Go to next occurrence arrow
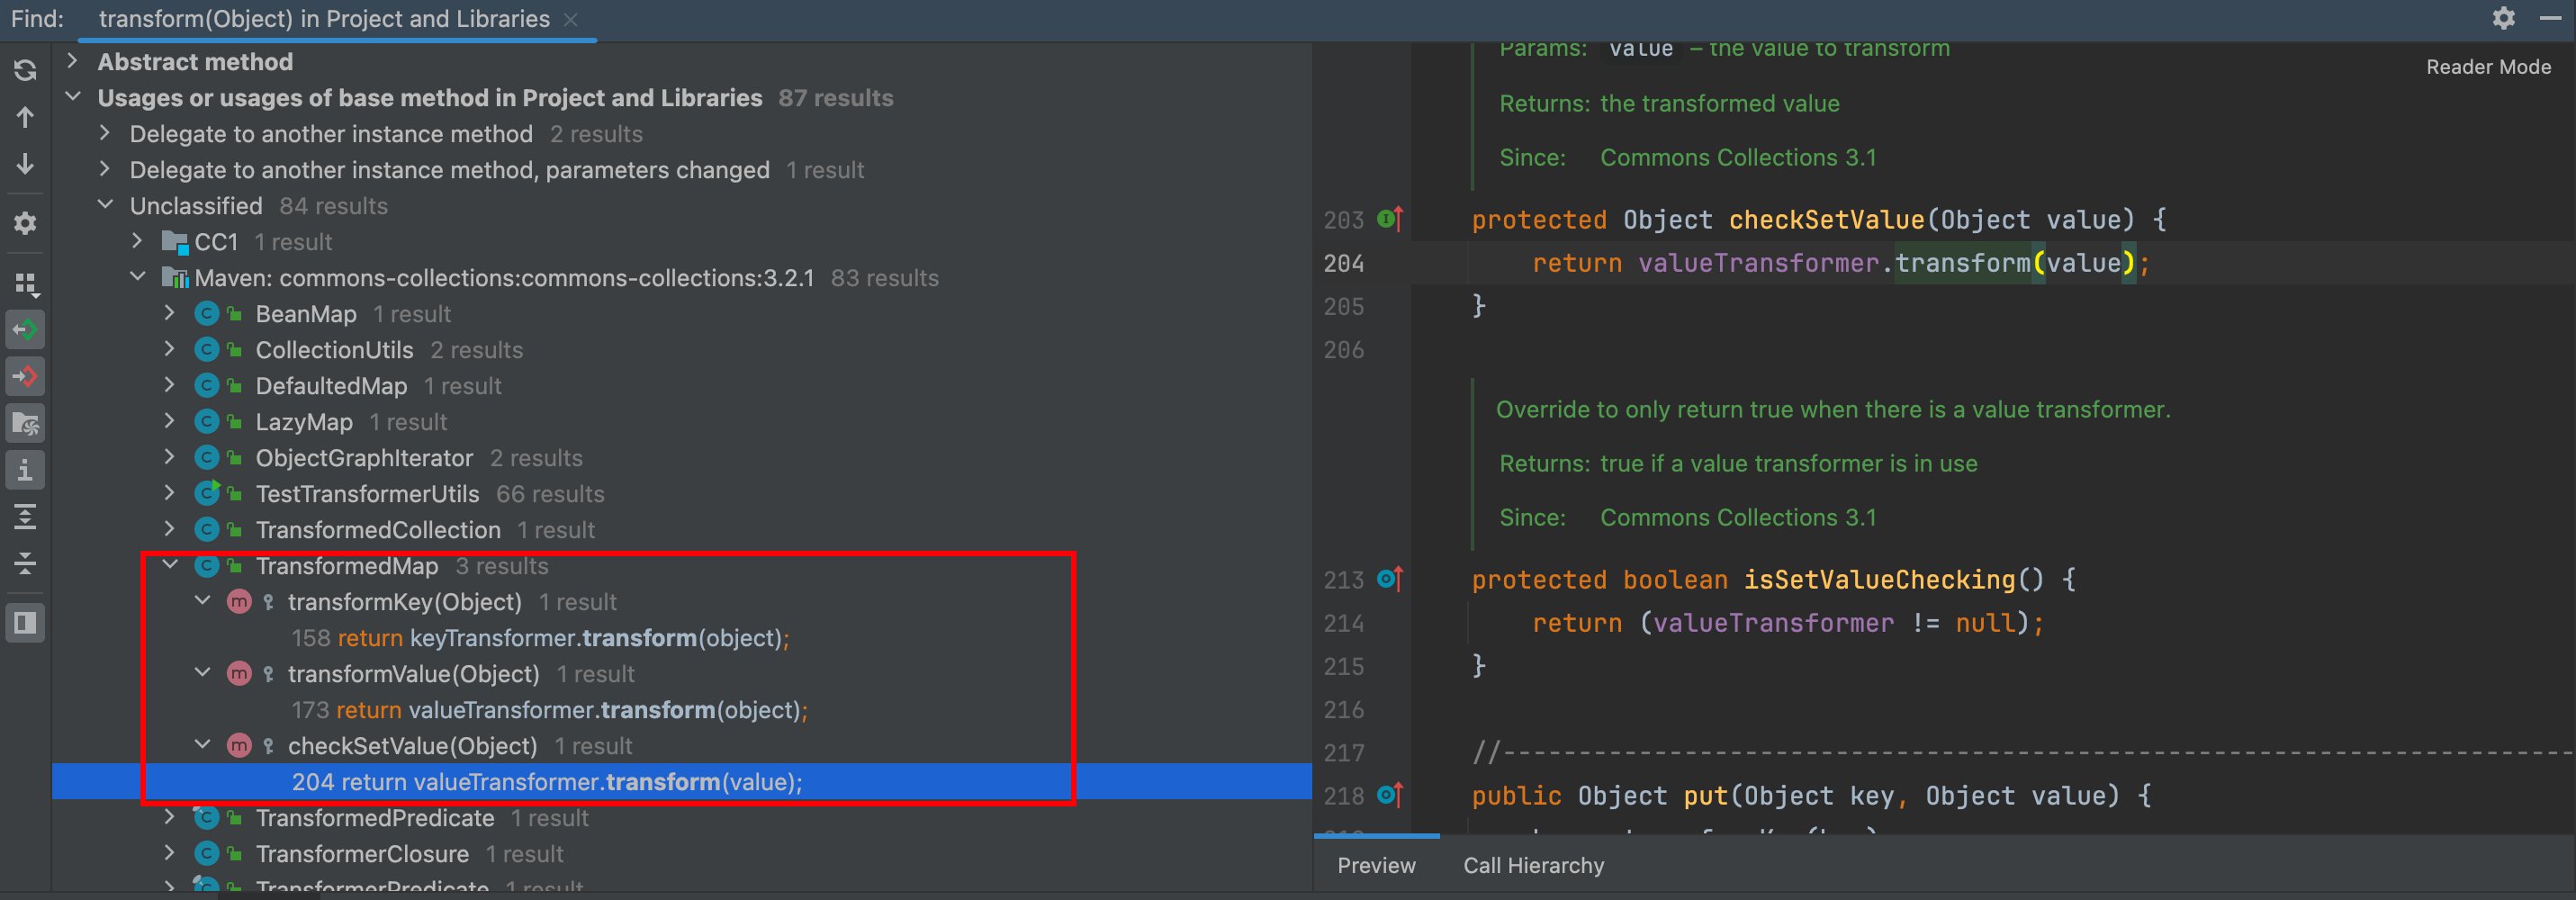The height and width of the screenshot is (900, 2576). tap(25, 164)
